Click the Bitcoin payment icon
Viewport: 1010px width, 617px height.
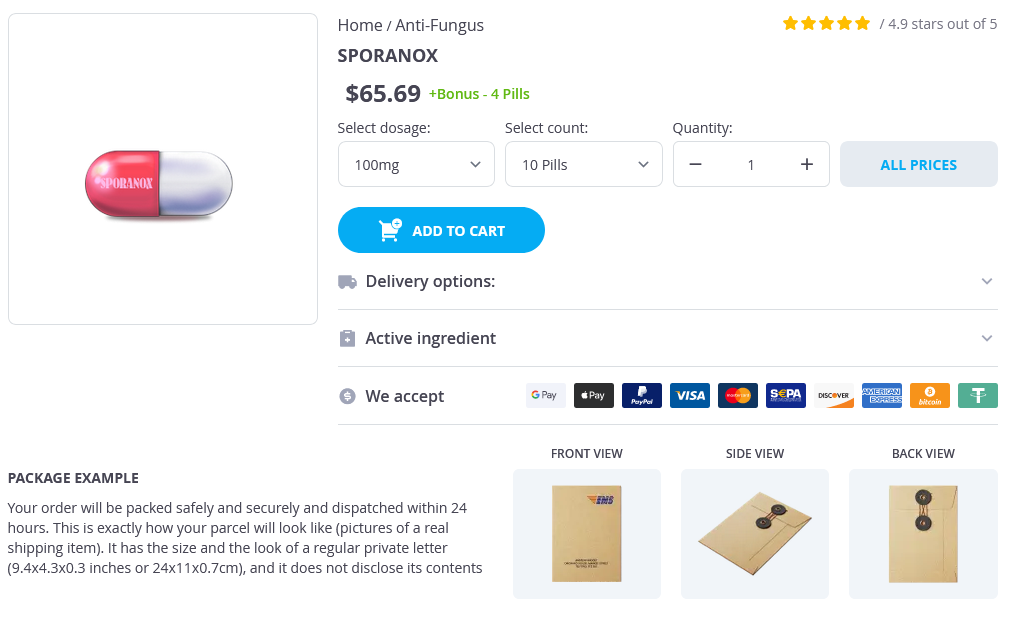click(x=930, y=395)
